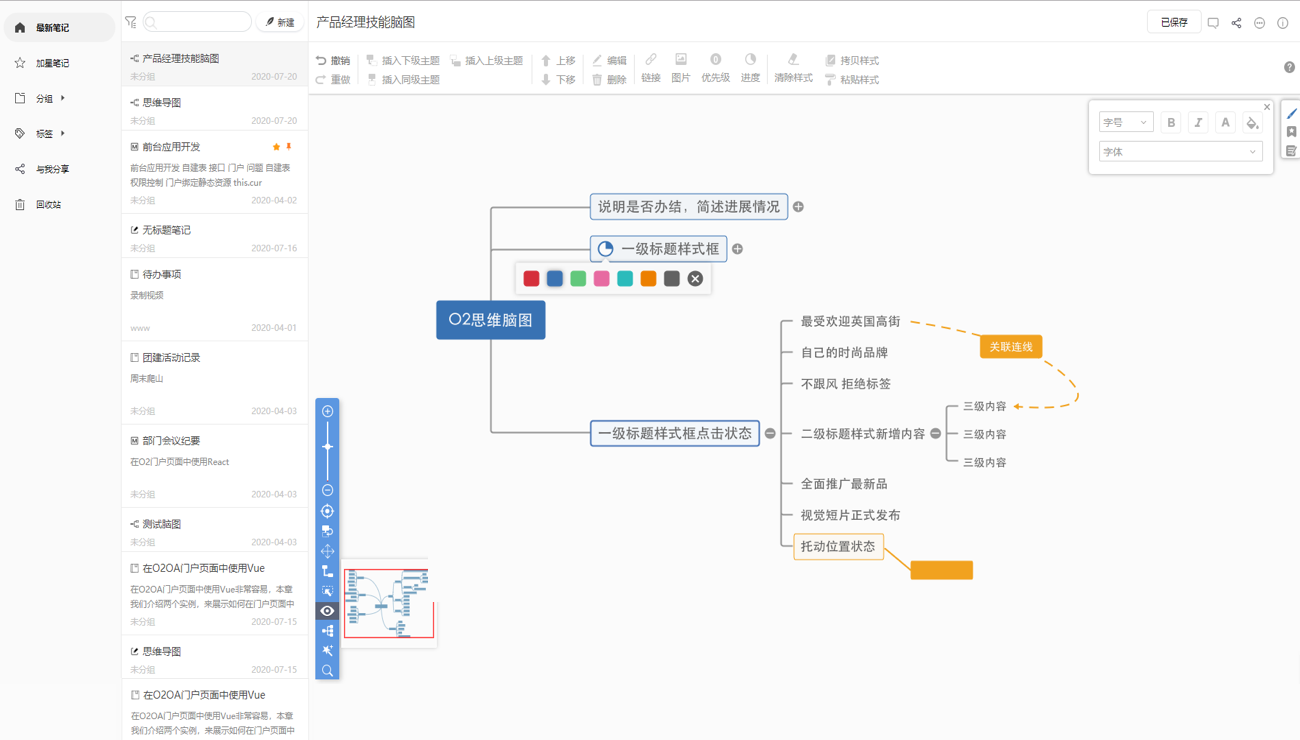Image resolution: width=1300 pixels, height=740 pixels.
Task: Click the new note (新建) button
Action: click(280, 22)
